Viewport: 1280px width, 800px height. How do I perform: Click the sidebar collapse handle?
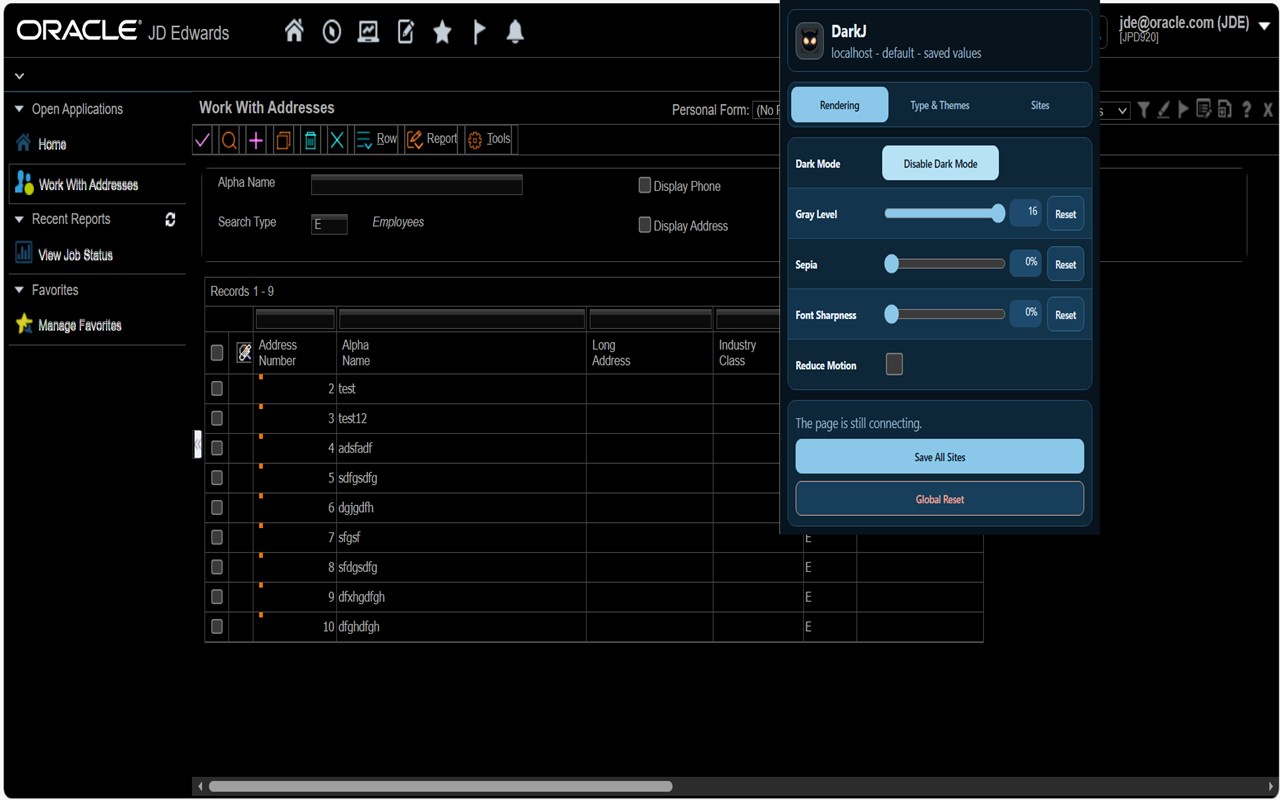[x=197, y=444]
